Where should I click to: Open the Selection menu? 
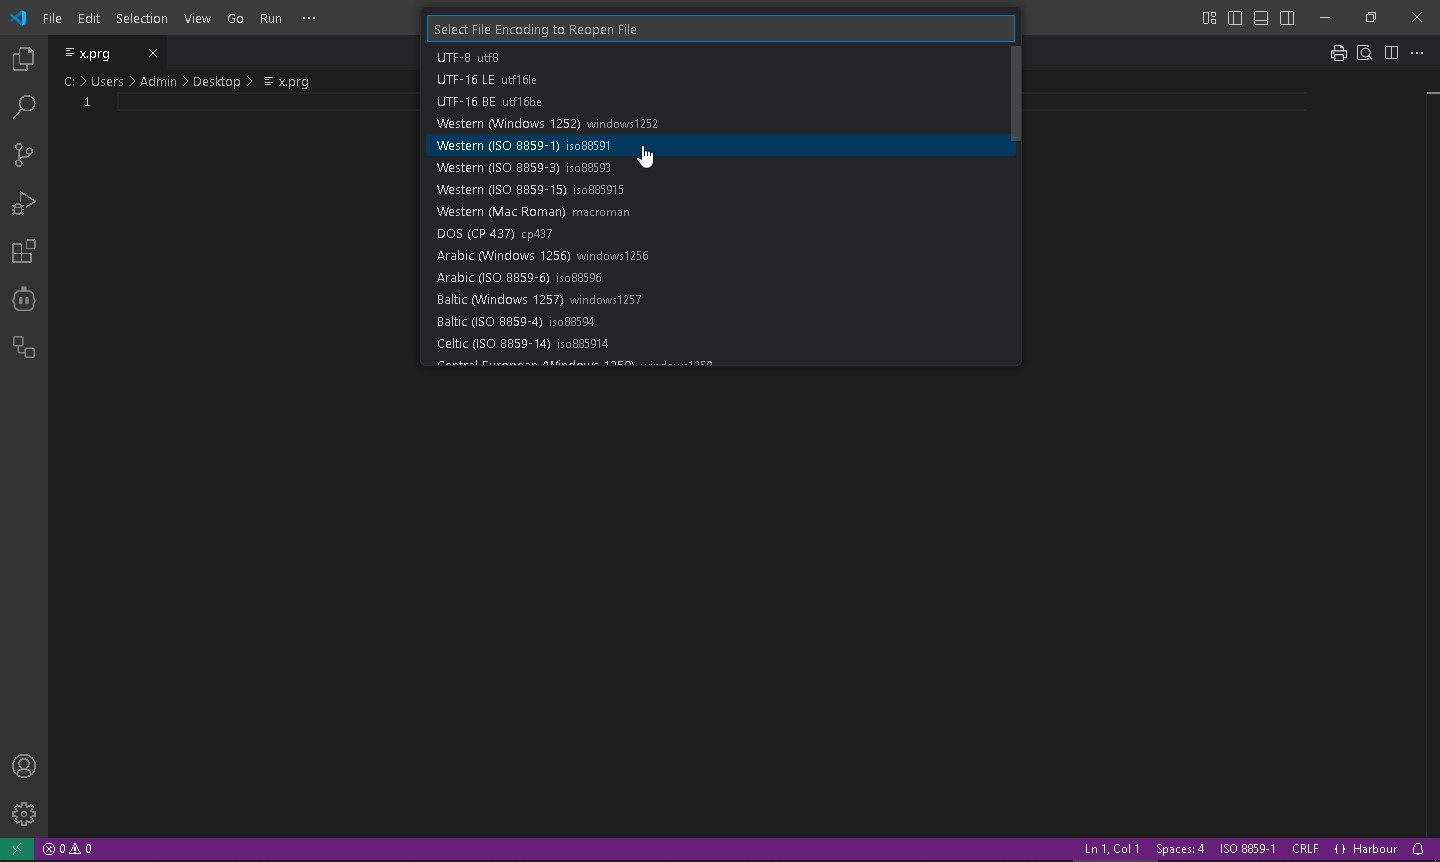pos(141,18)
